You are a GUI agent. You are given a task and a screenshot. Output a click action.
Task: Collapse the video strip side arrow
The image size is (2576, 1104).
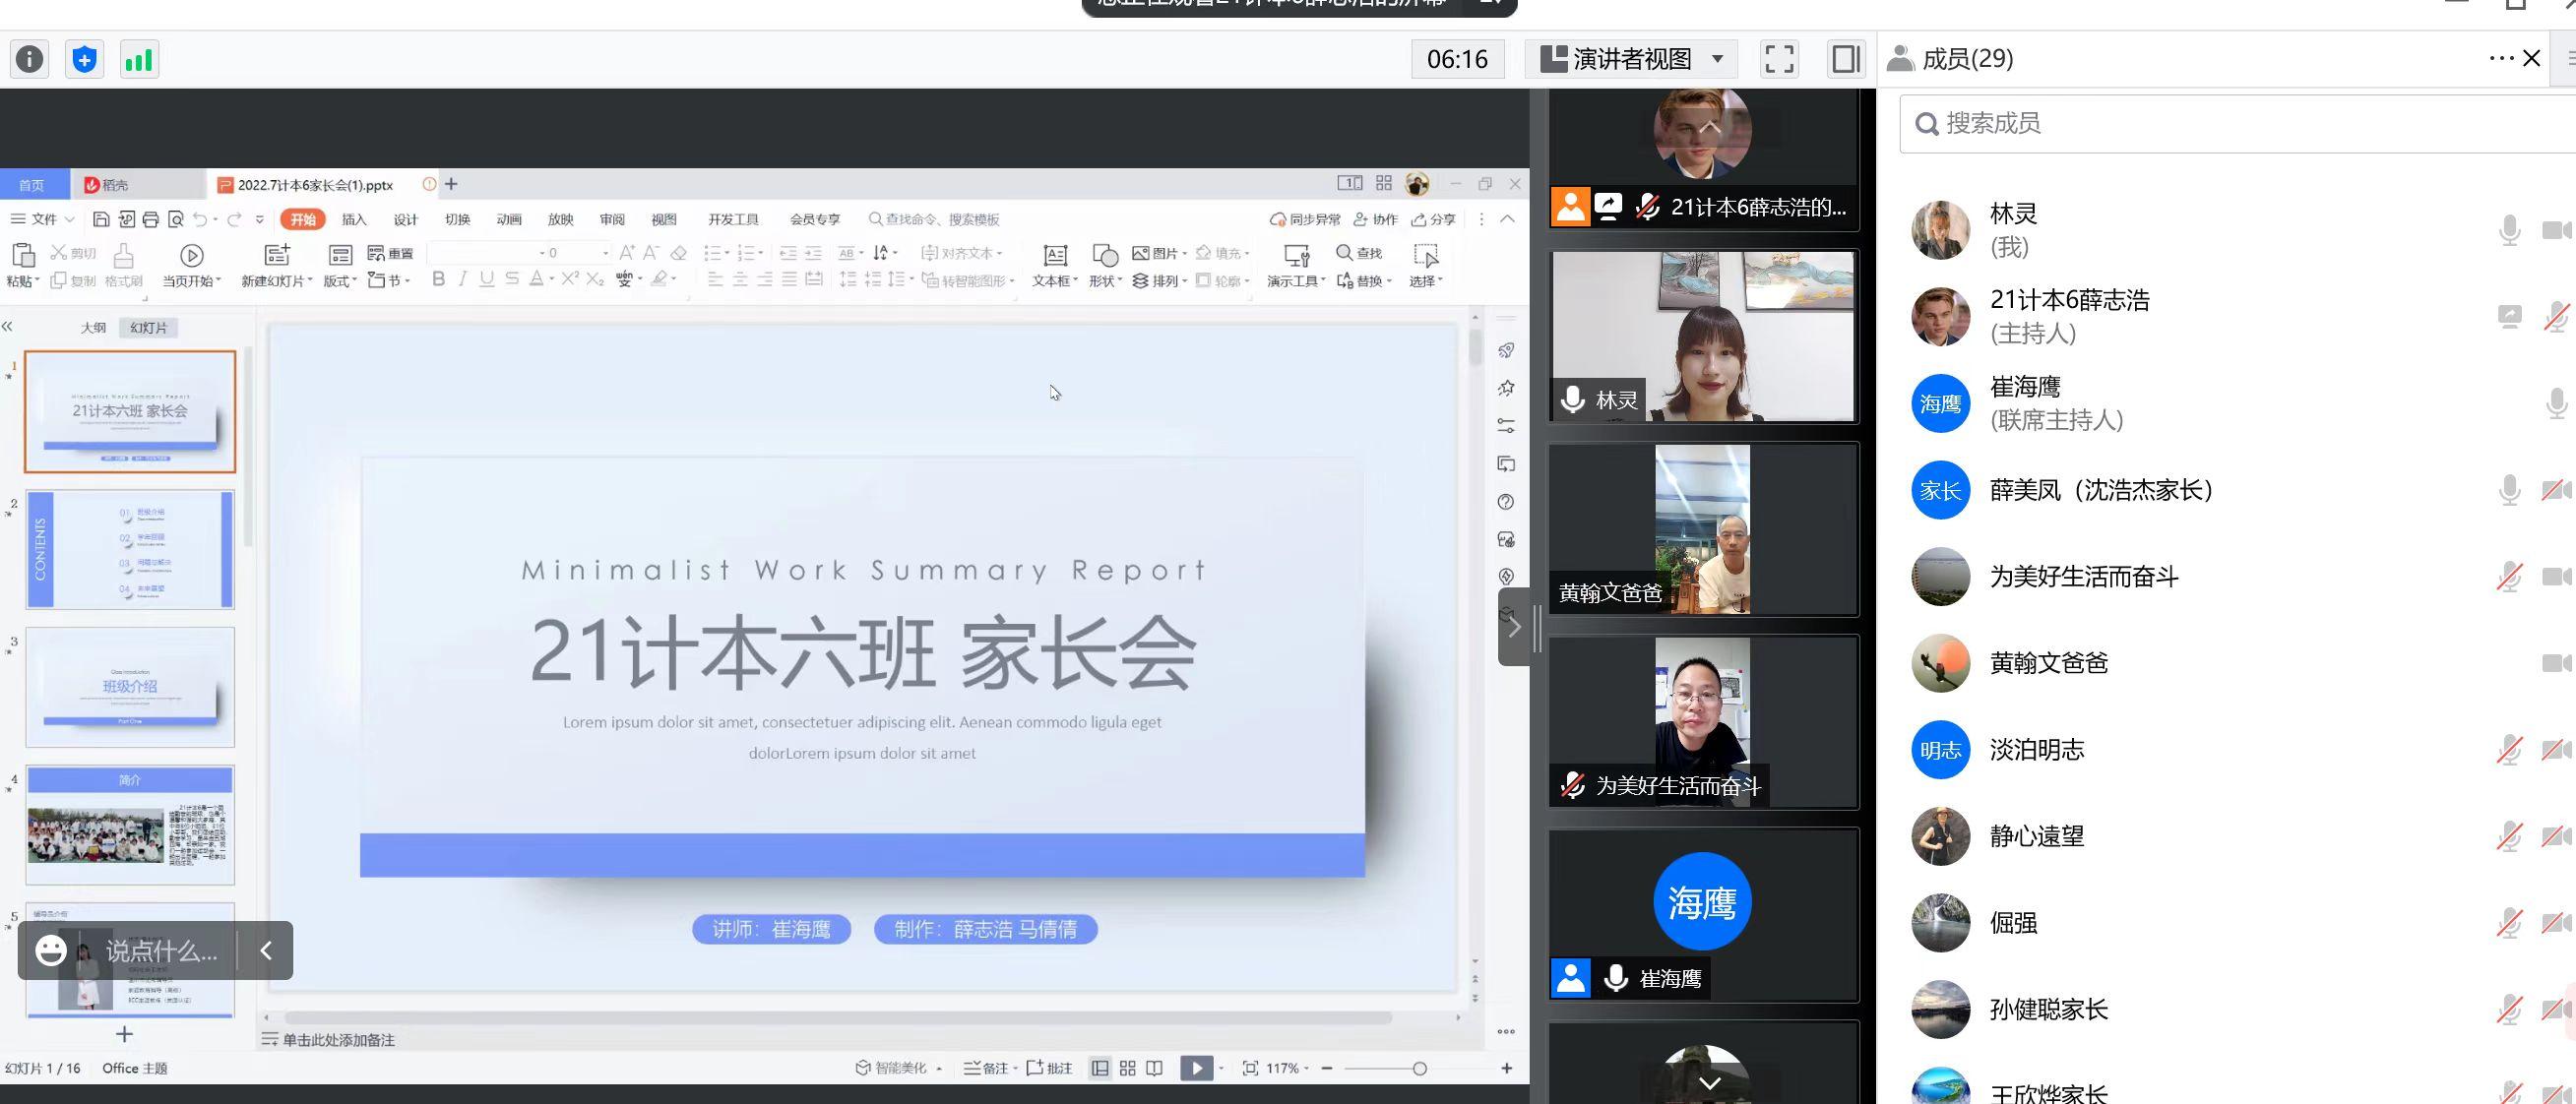pyautogui.click(x=1514, y=627)
